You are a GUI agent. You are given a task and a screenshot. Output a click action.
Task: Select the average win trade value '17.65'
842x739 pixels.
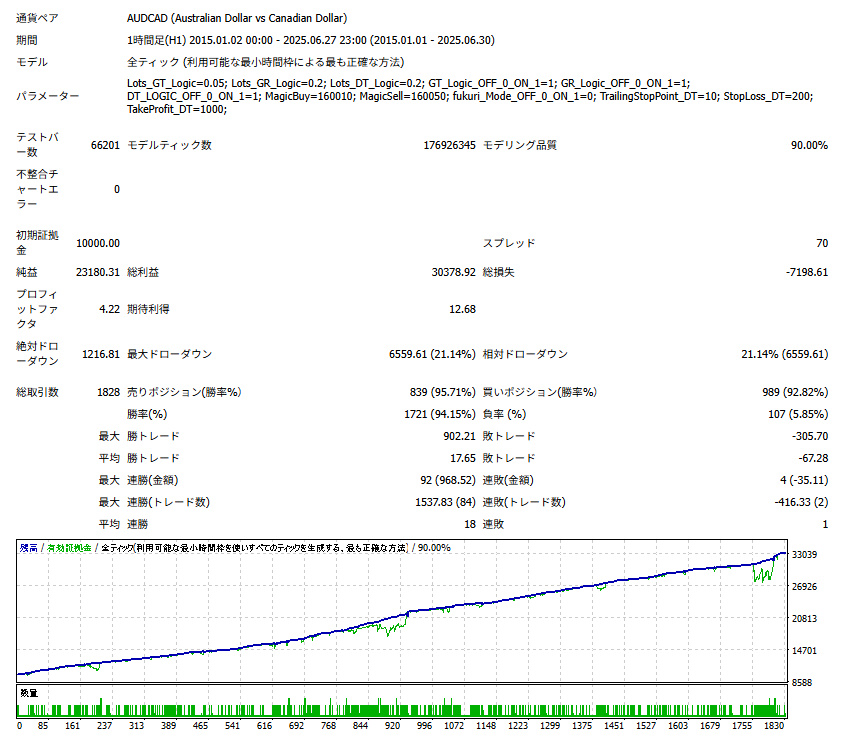(462, 459)
